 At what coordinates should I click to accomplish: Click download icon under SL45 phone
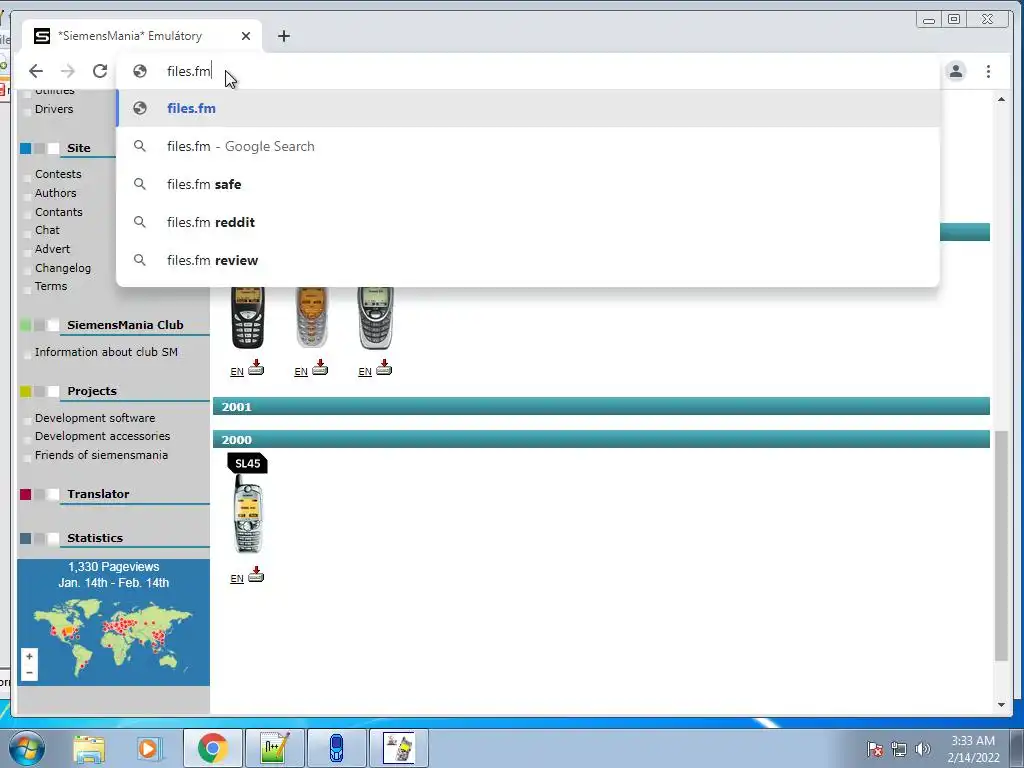[x=256, y=574]
